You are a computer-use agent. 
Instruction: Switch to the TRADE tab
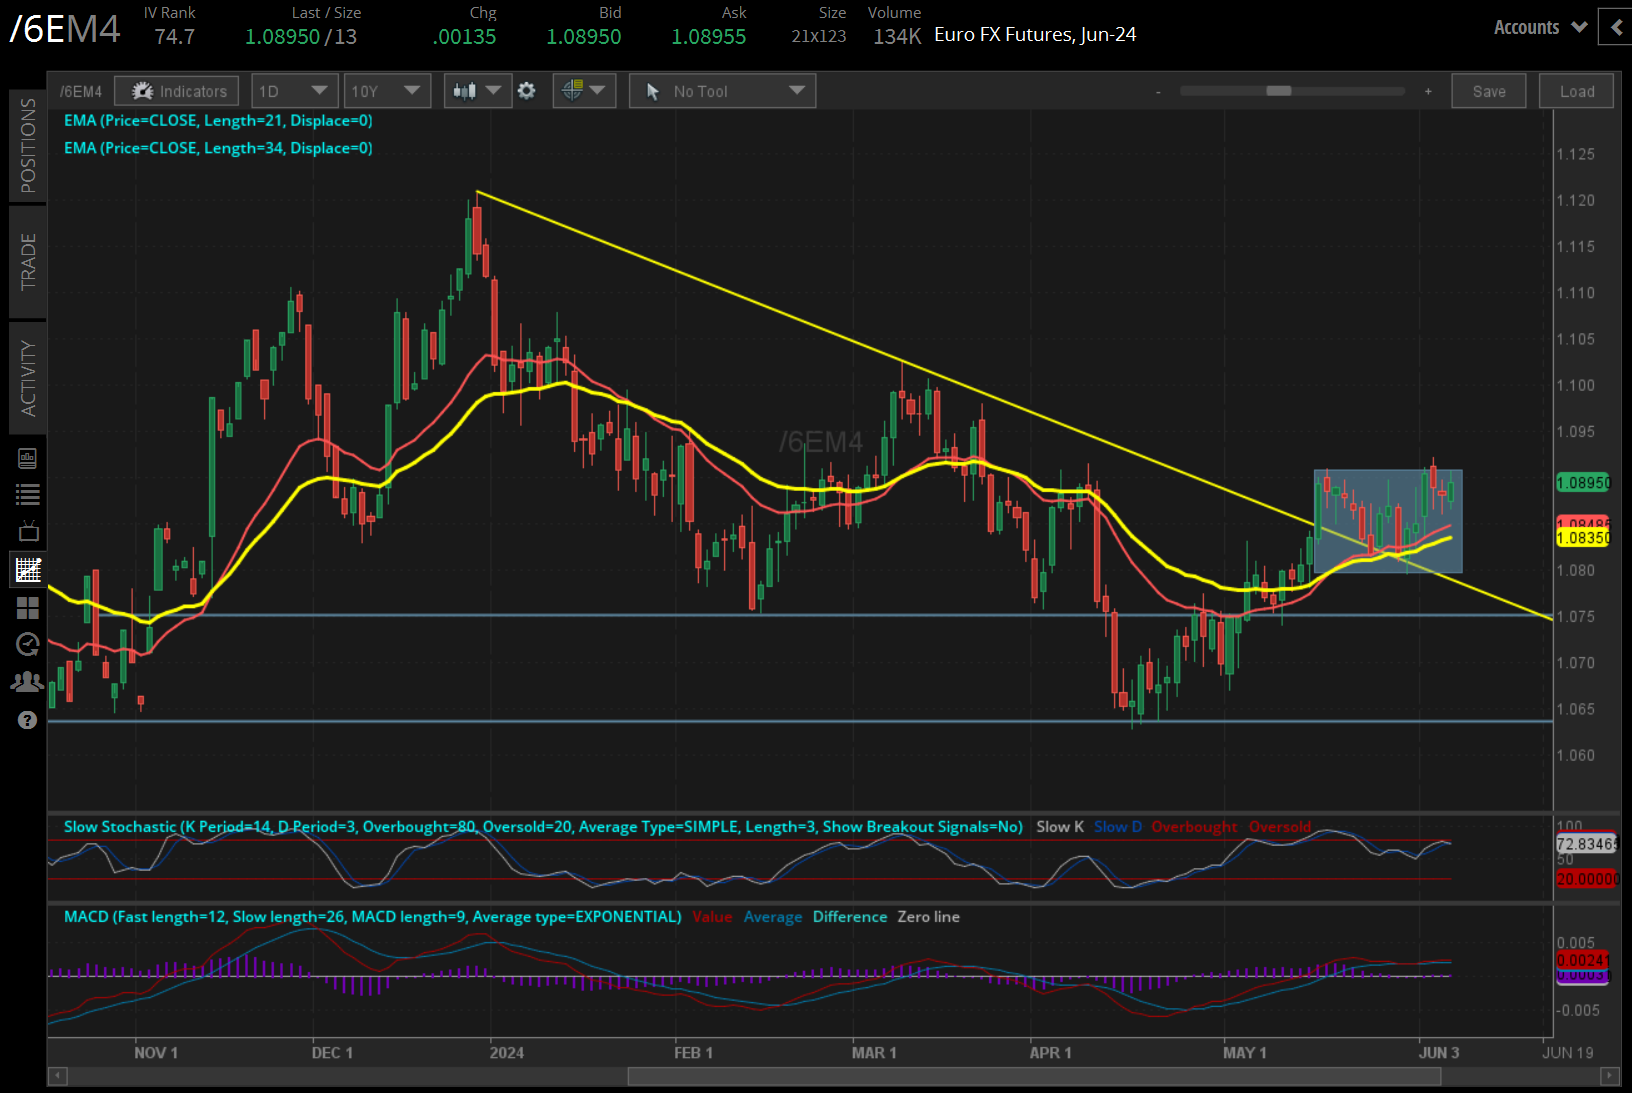coord(28,262)
